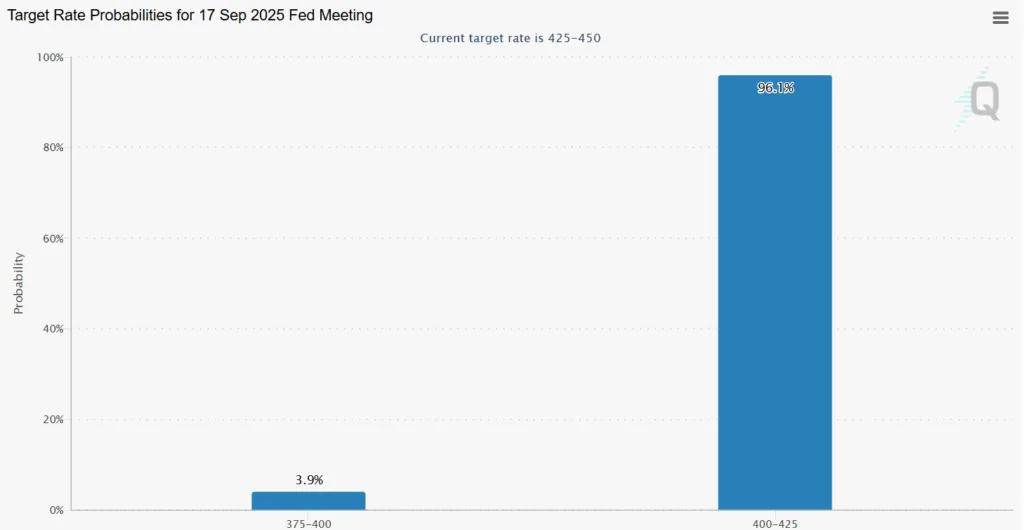Screen dimensions: 1024x530
Task: Open the chart context menu hamburger icon
Action: pyautogui.click(x=1000, y=17)
